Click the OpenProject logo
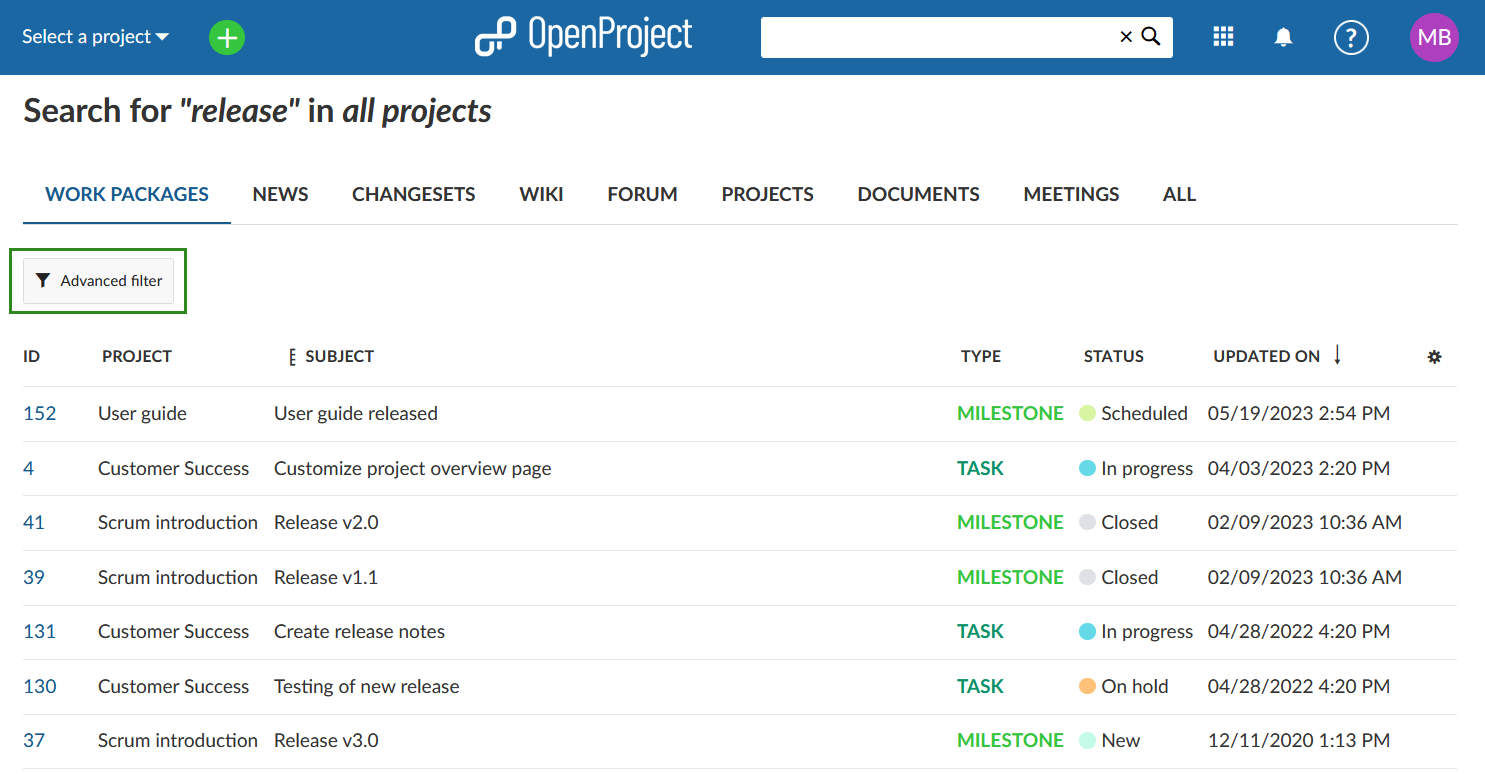This screenshot has height=774, width=1485. (583, 37)
